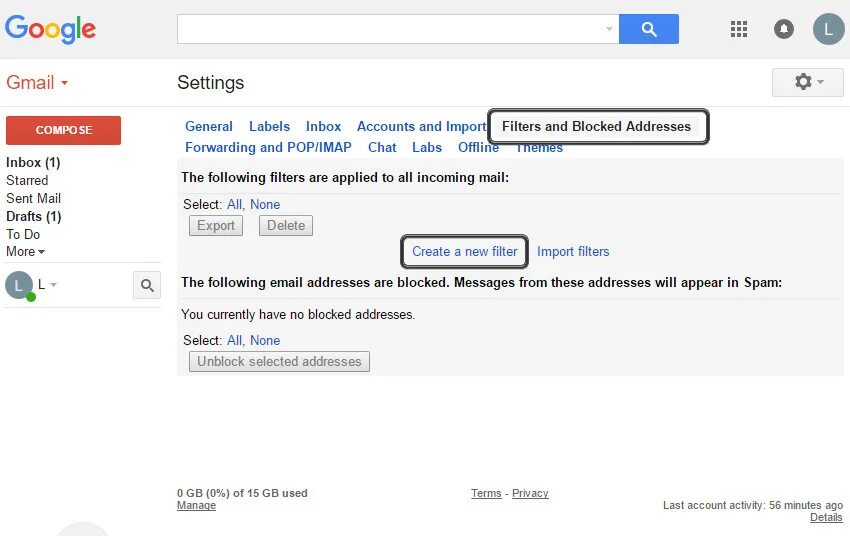Click the chat search magnifier icon

coord(147,285)
